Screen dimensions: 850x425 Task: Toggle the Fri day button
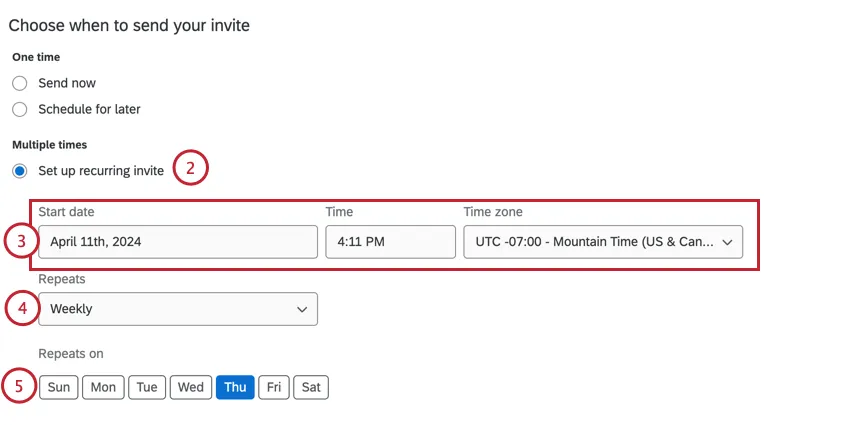click(x=274, y=387)
